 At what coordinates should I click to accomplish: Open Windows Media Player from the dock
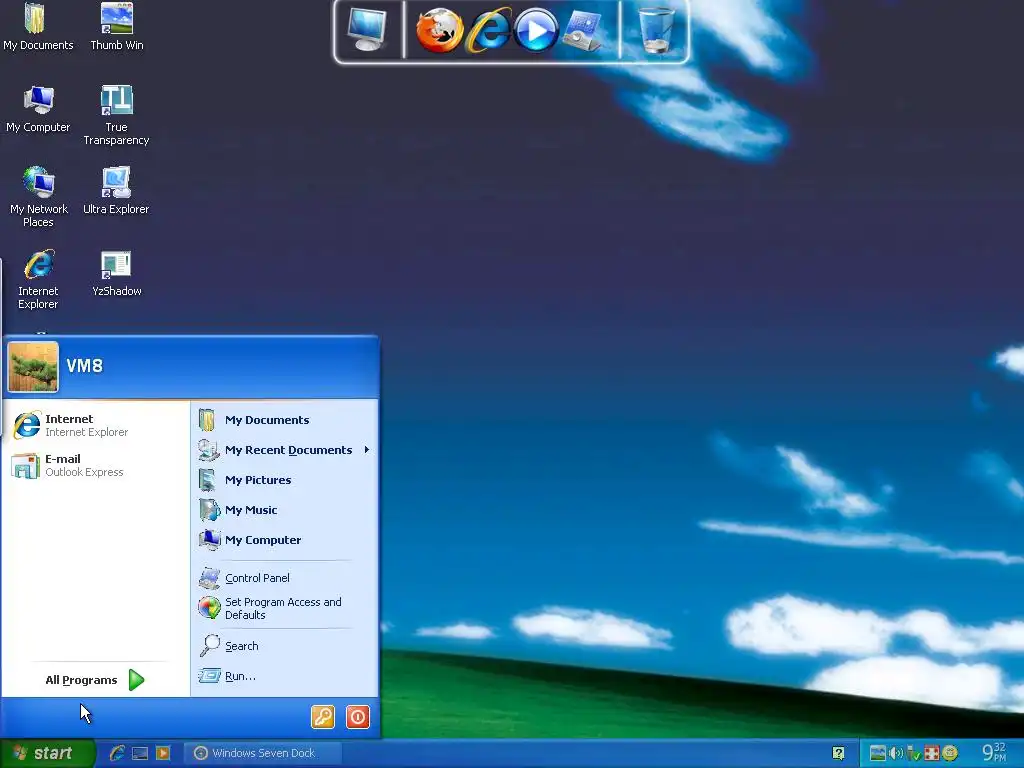point(536,30)
